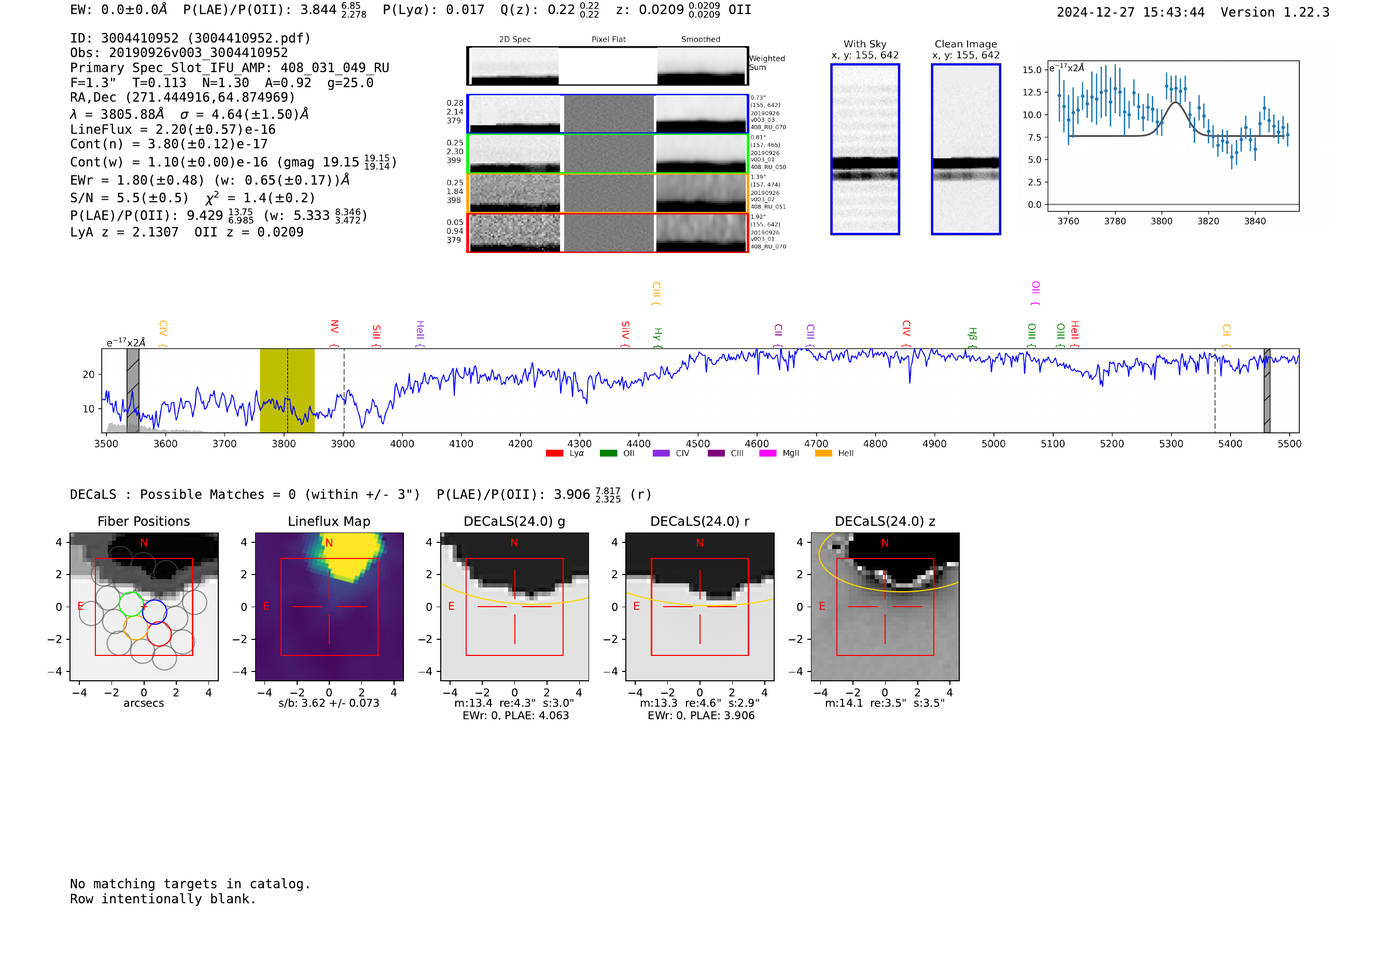Click the 'EWr: 0, PLAE: 3.906' caption
This screenshot has height=953, width=1400.
(700, 716)
